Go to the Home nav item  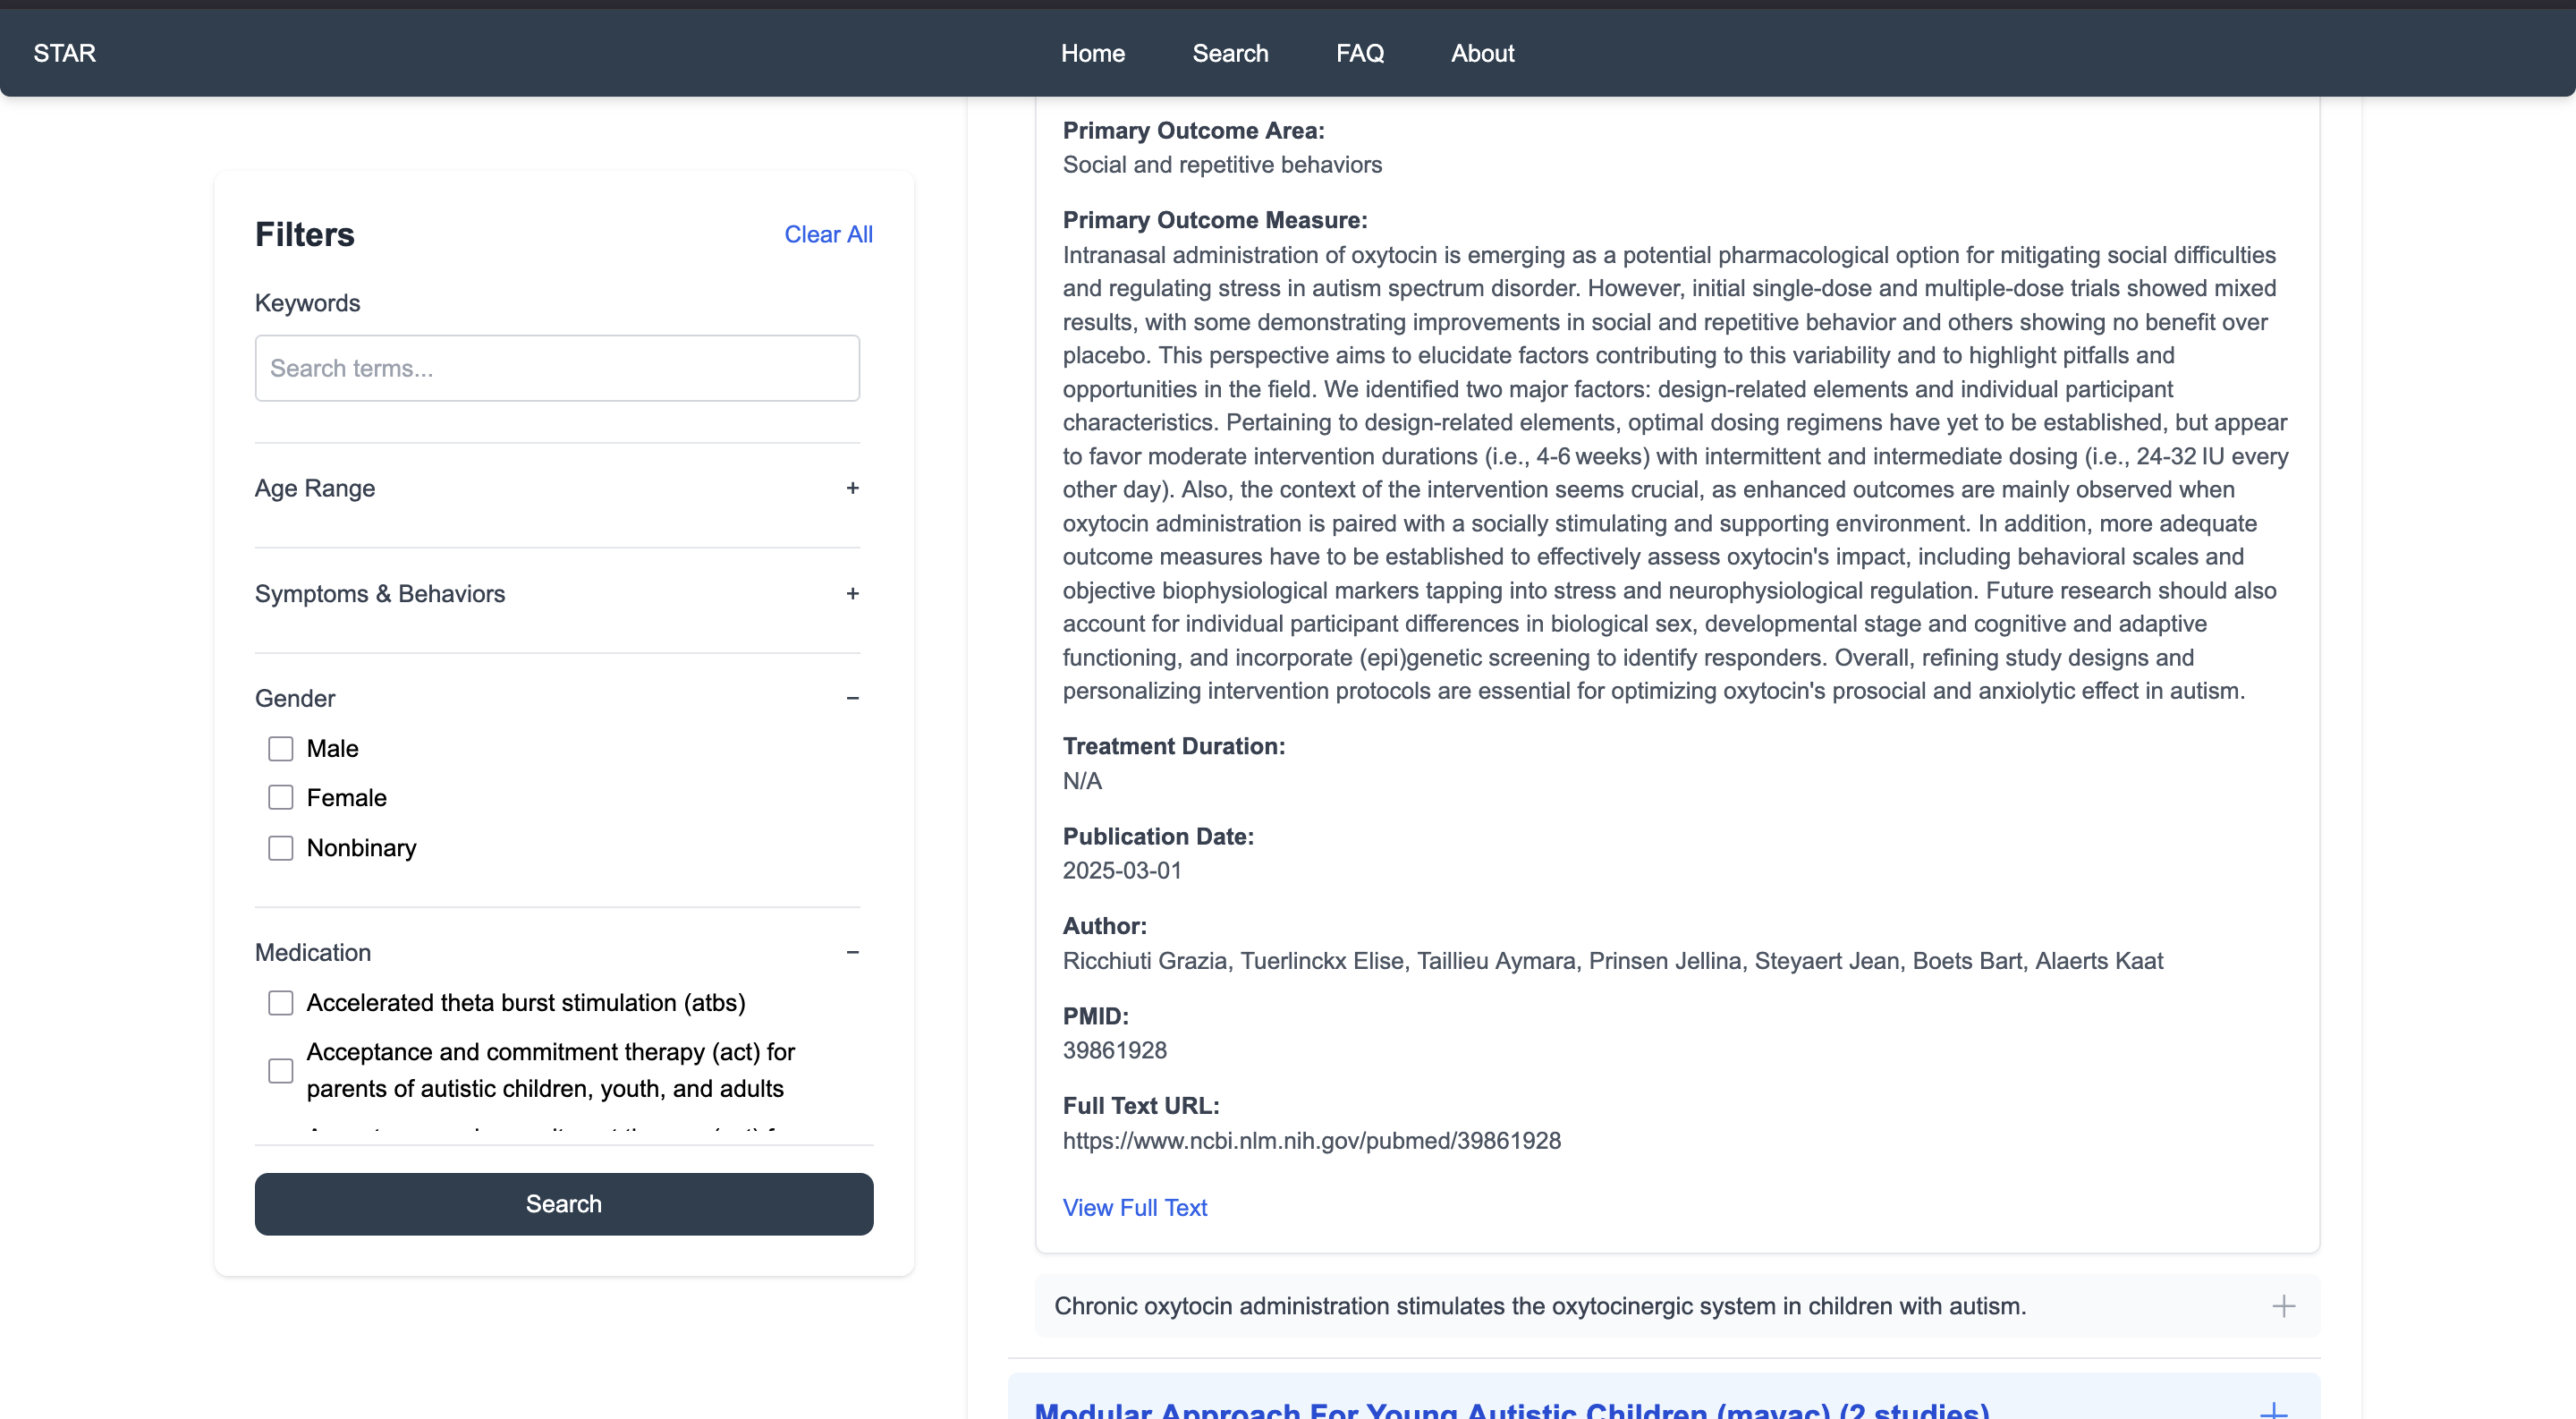(1092, 53)
